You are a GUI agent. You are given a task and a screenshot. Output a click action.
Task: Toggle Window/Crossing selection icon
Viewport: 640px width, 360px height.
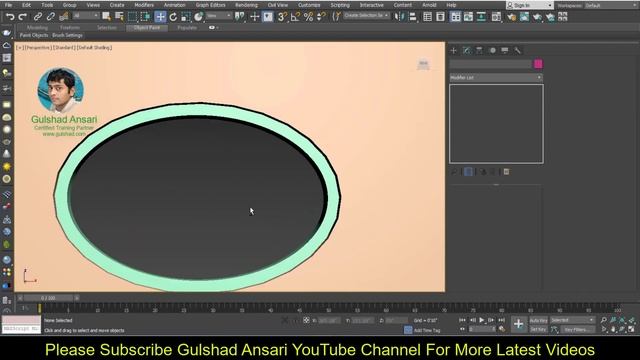[x=145, y=17]
